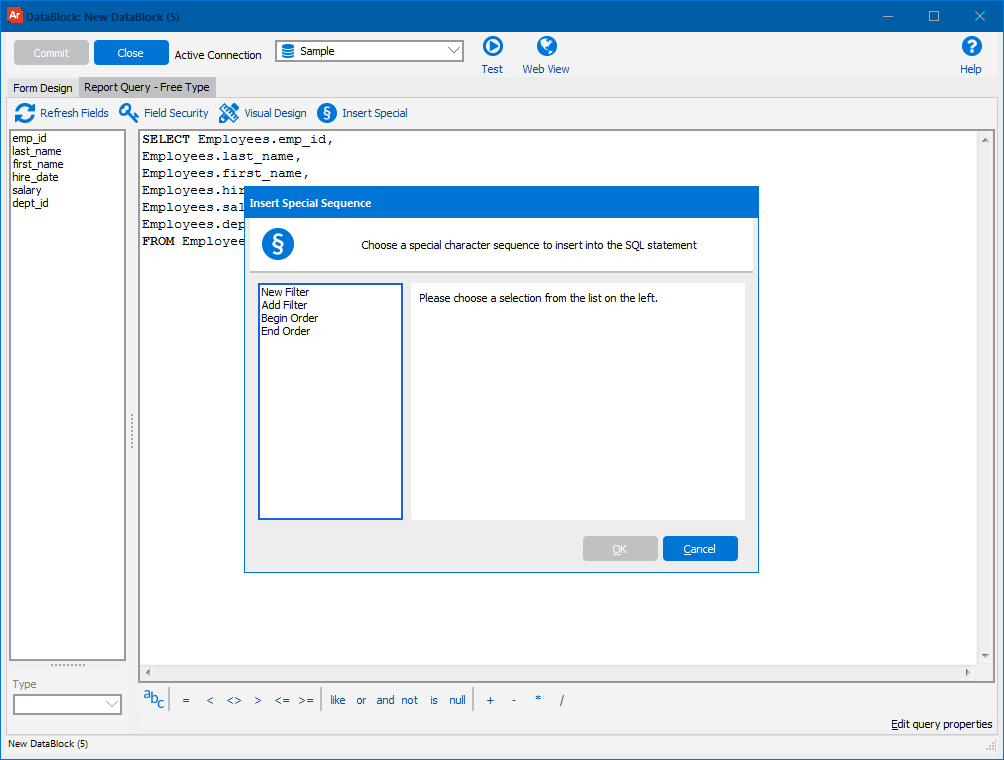Cancel the Insert Special Sequence dialog
Image resolution: width=1004 pixels, height=760 pixels.
point(700,549)
